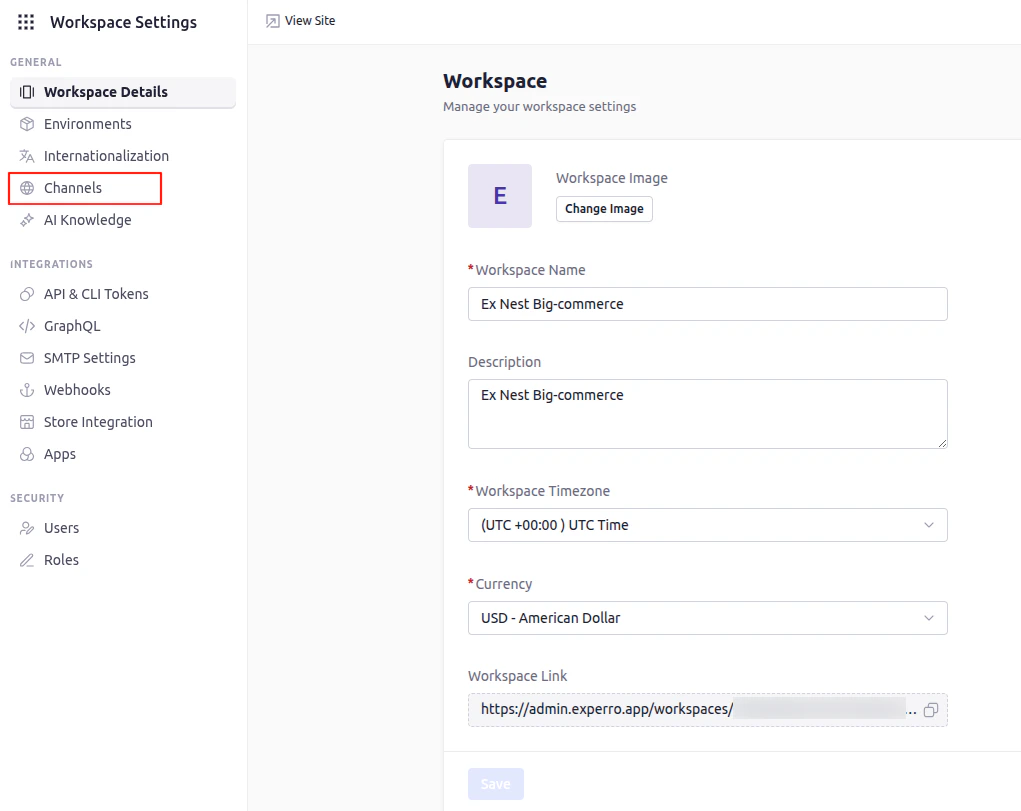Go to GraphQL settings page
Image resolution: width=1021 pixels, height=811 pixels.
tap(72, 326)
